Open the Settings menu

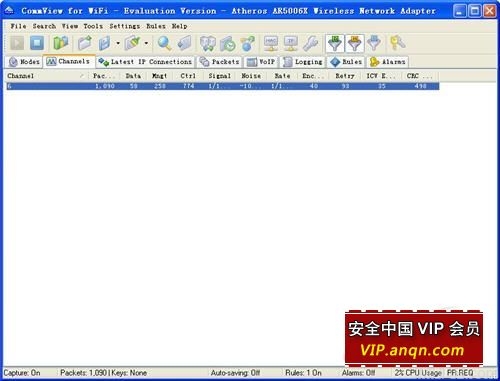(125, 26)
